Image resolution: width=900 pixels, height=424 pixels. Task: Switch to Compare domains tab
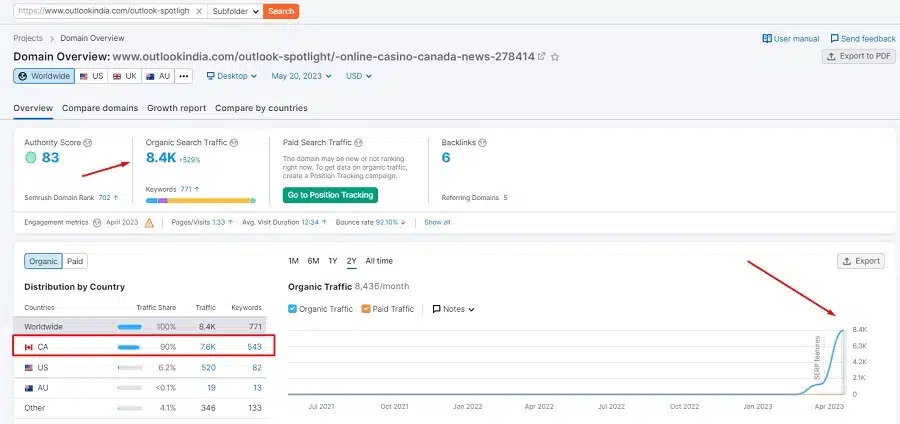[100, 108]
